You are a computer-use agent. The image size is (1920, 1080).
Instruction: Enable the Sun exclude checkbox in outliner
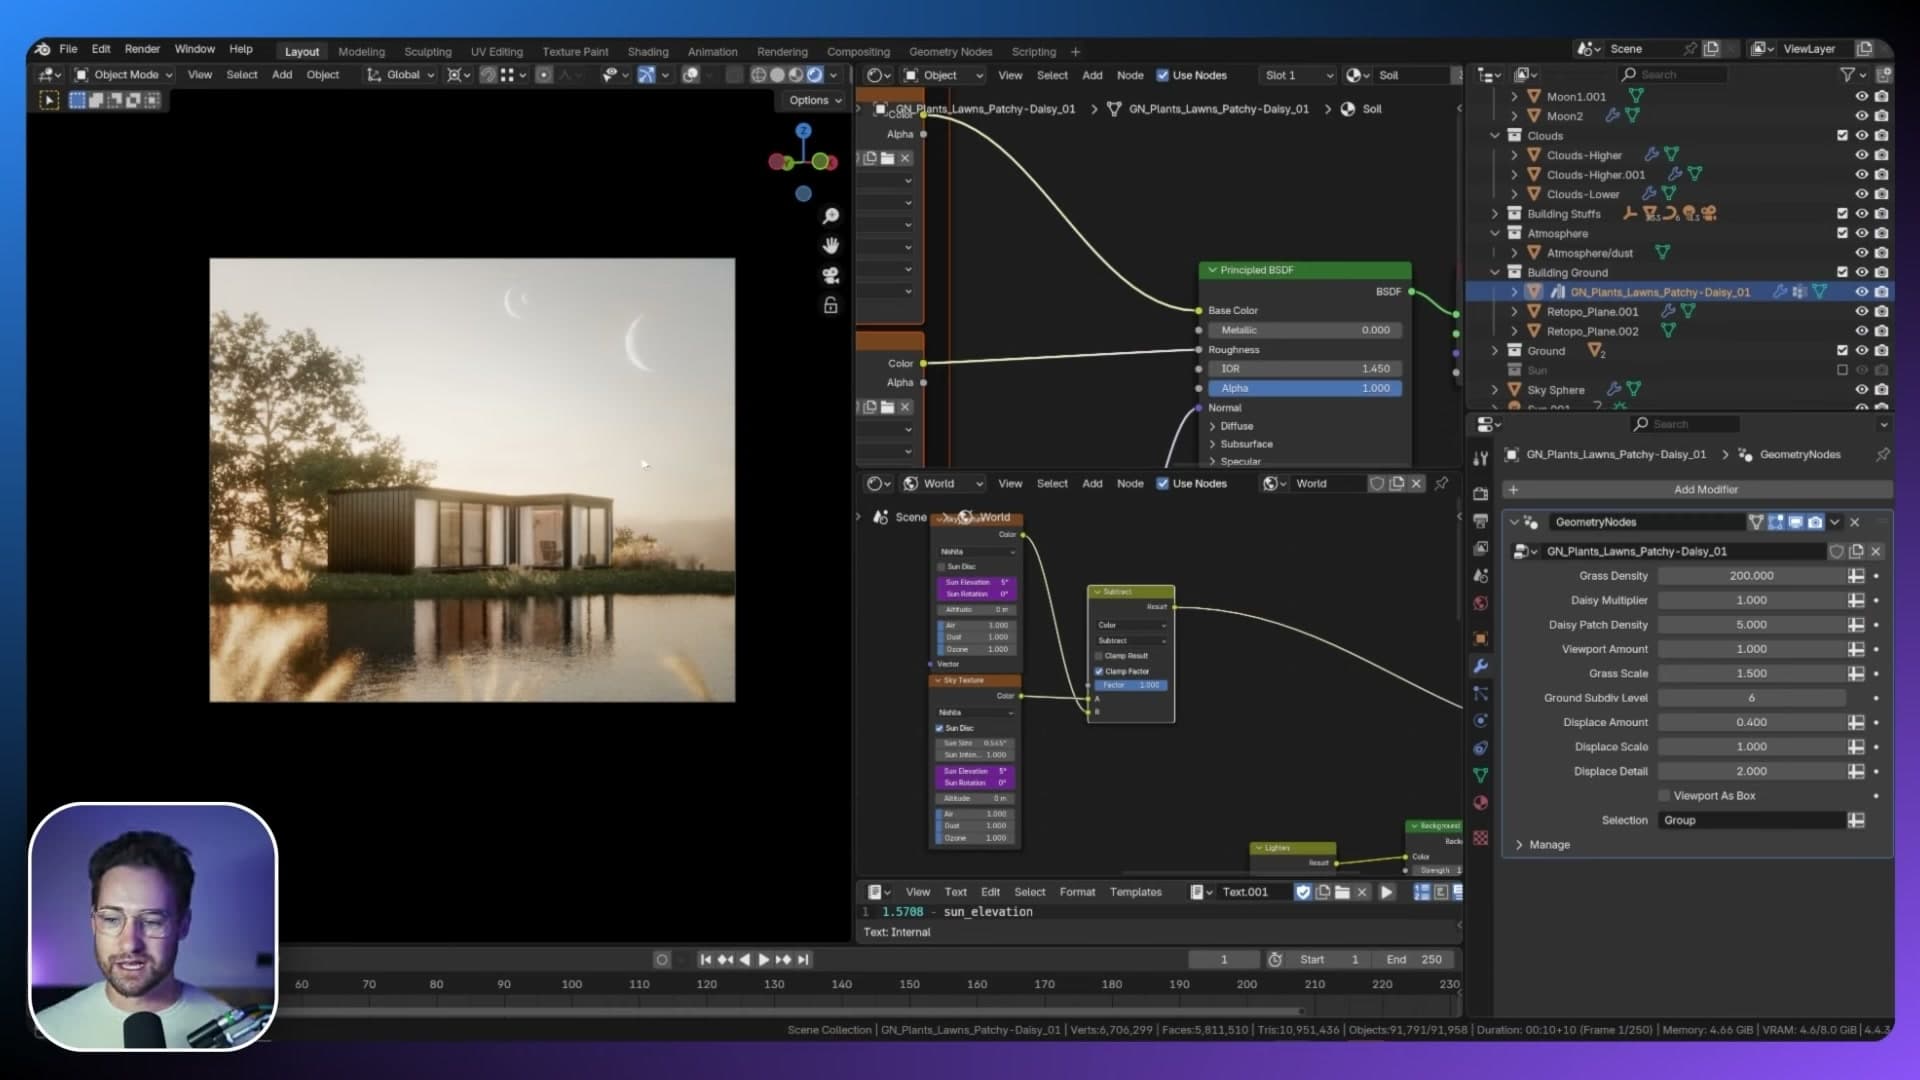[1842, 370]
